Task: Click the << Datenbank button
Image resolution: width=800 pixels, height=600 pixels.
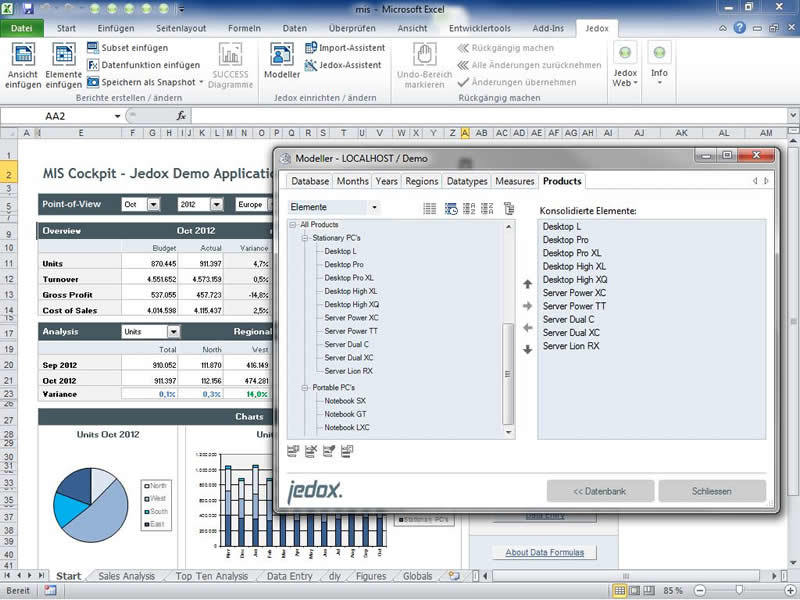Action: pos(600,491)
